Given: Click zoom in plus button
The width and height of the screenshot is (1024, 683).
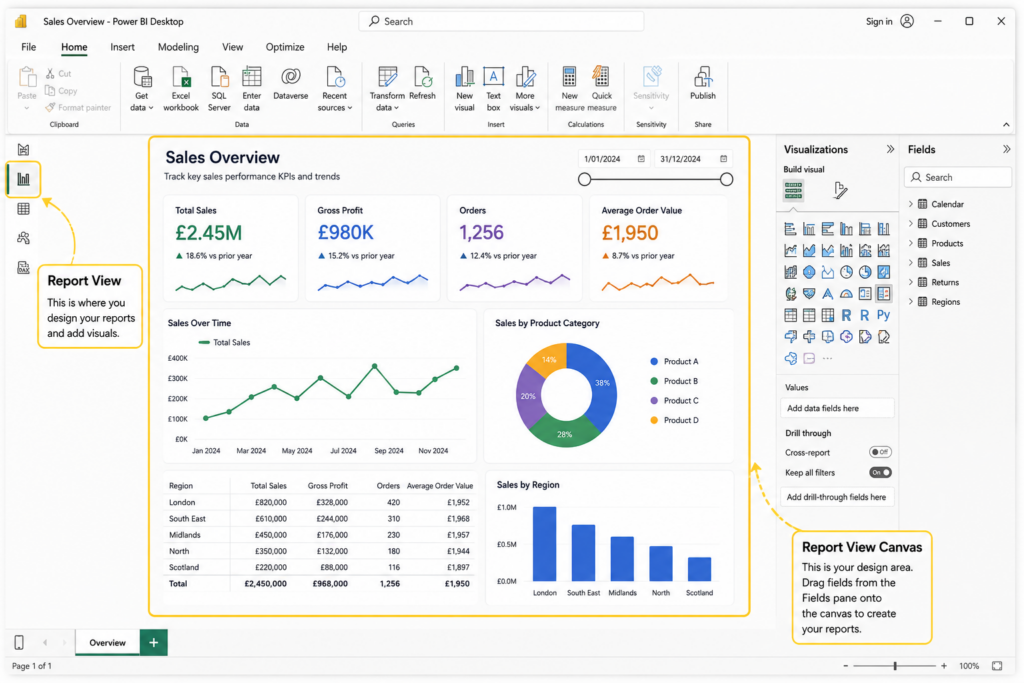Looking at the screenshot, I should coord(944,666).
